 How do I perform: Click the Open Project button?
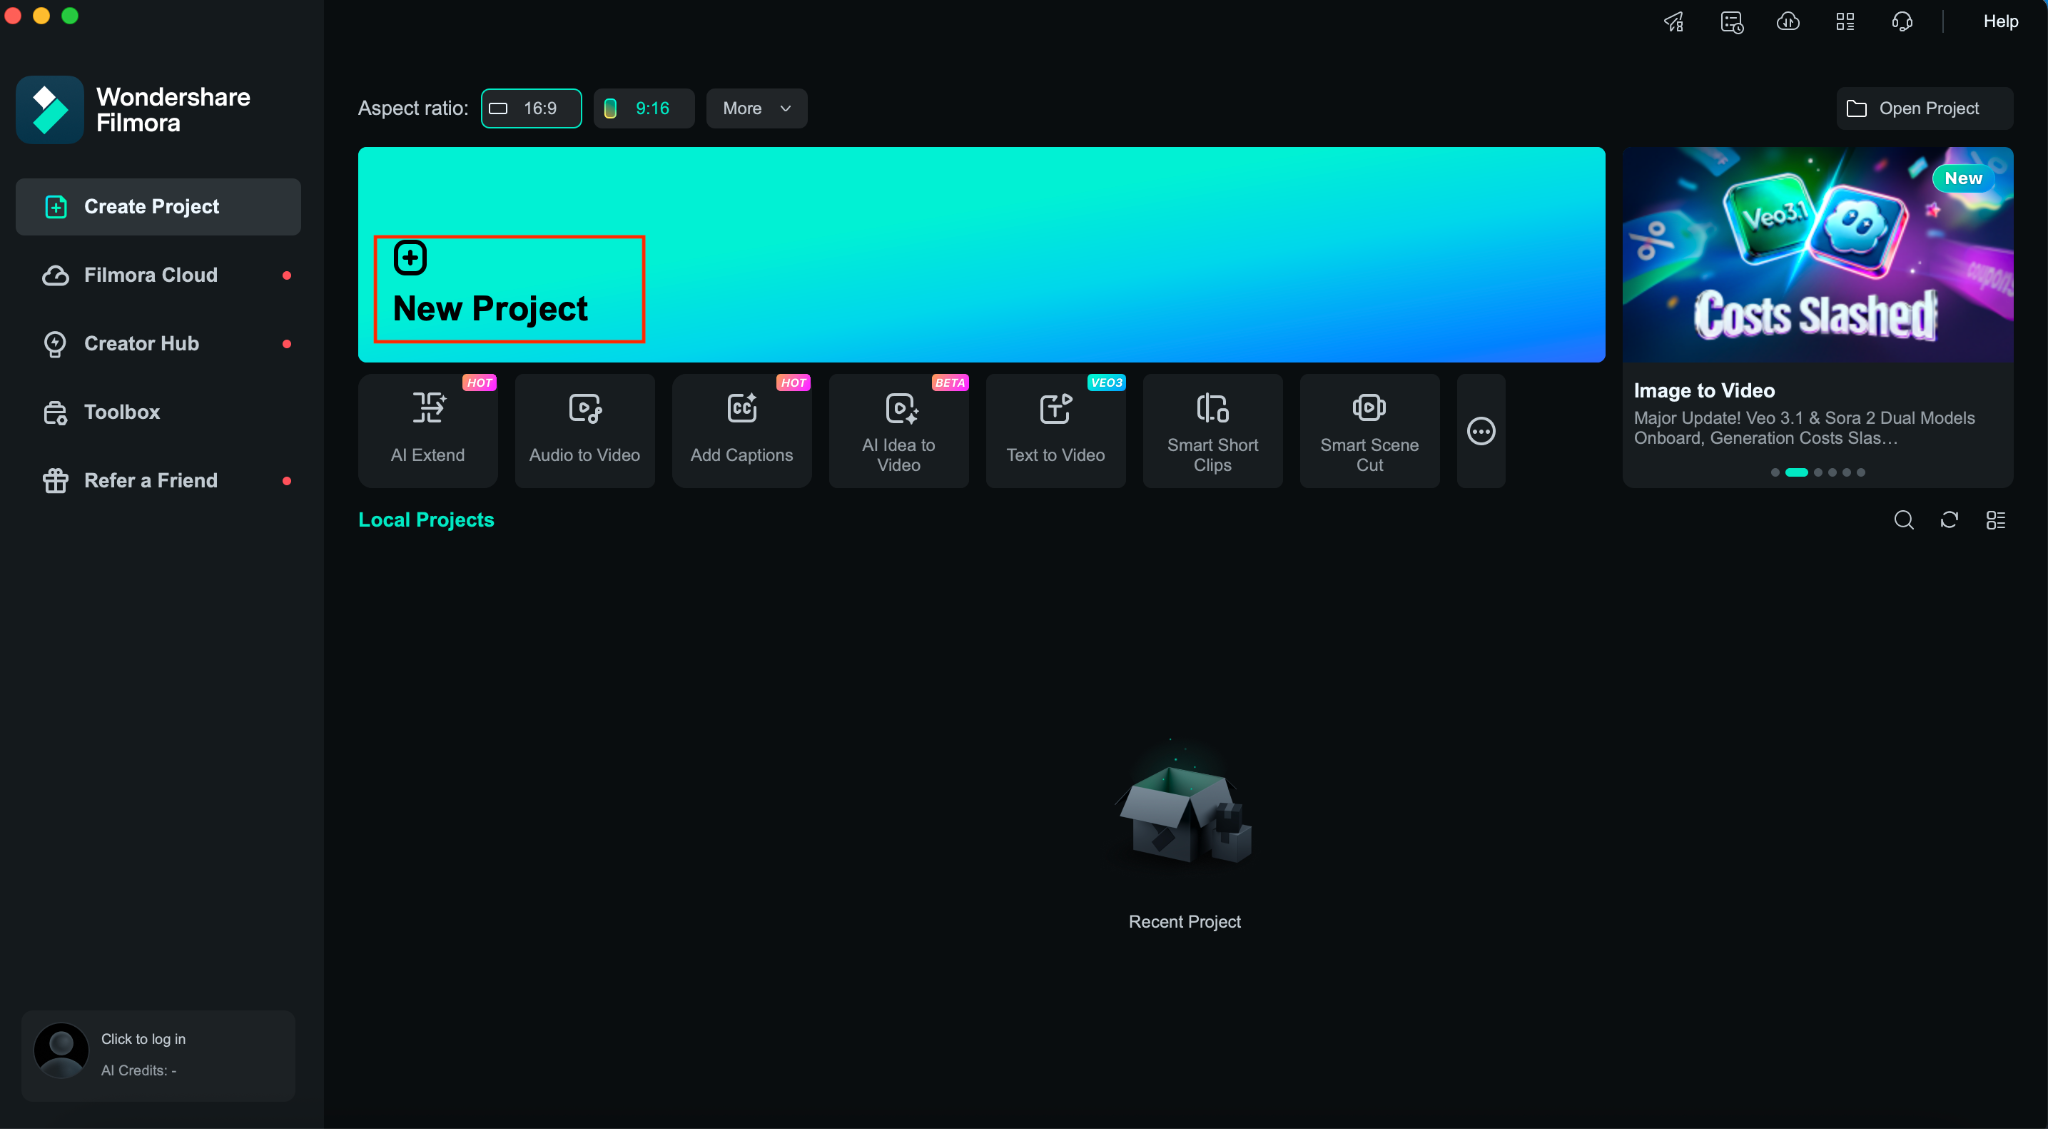coord(1925,108)
